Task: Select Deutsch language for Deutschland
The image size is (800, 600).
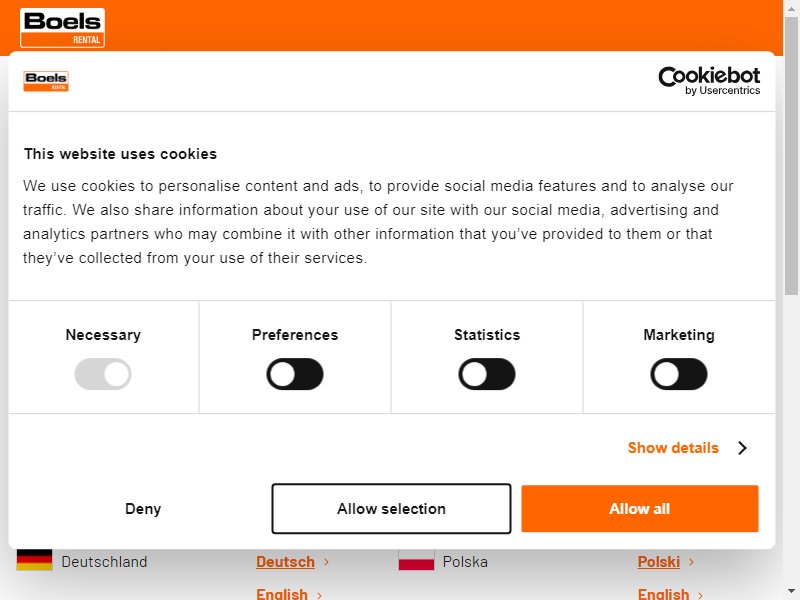Action: coord(285,562)
